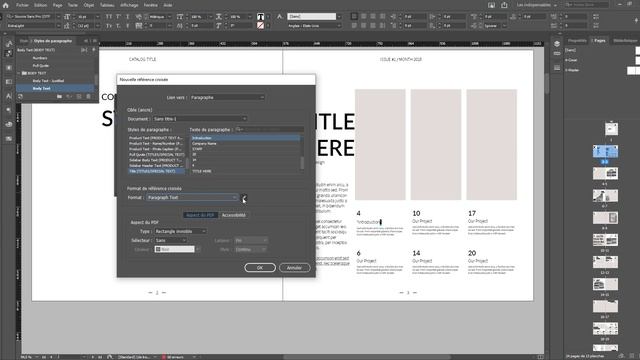The height and width of the screenshot is (360, 640).
Task: Open the Document dropdown in dialog
Action: point(199,119)
